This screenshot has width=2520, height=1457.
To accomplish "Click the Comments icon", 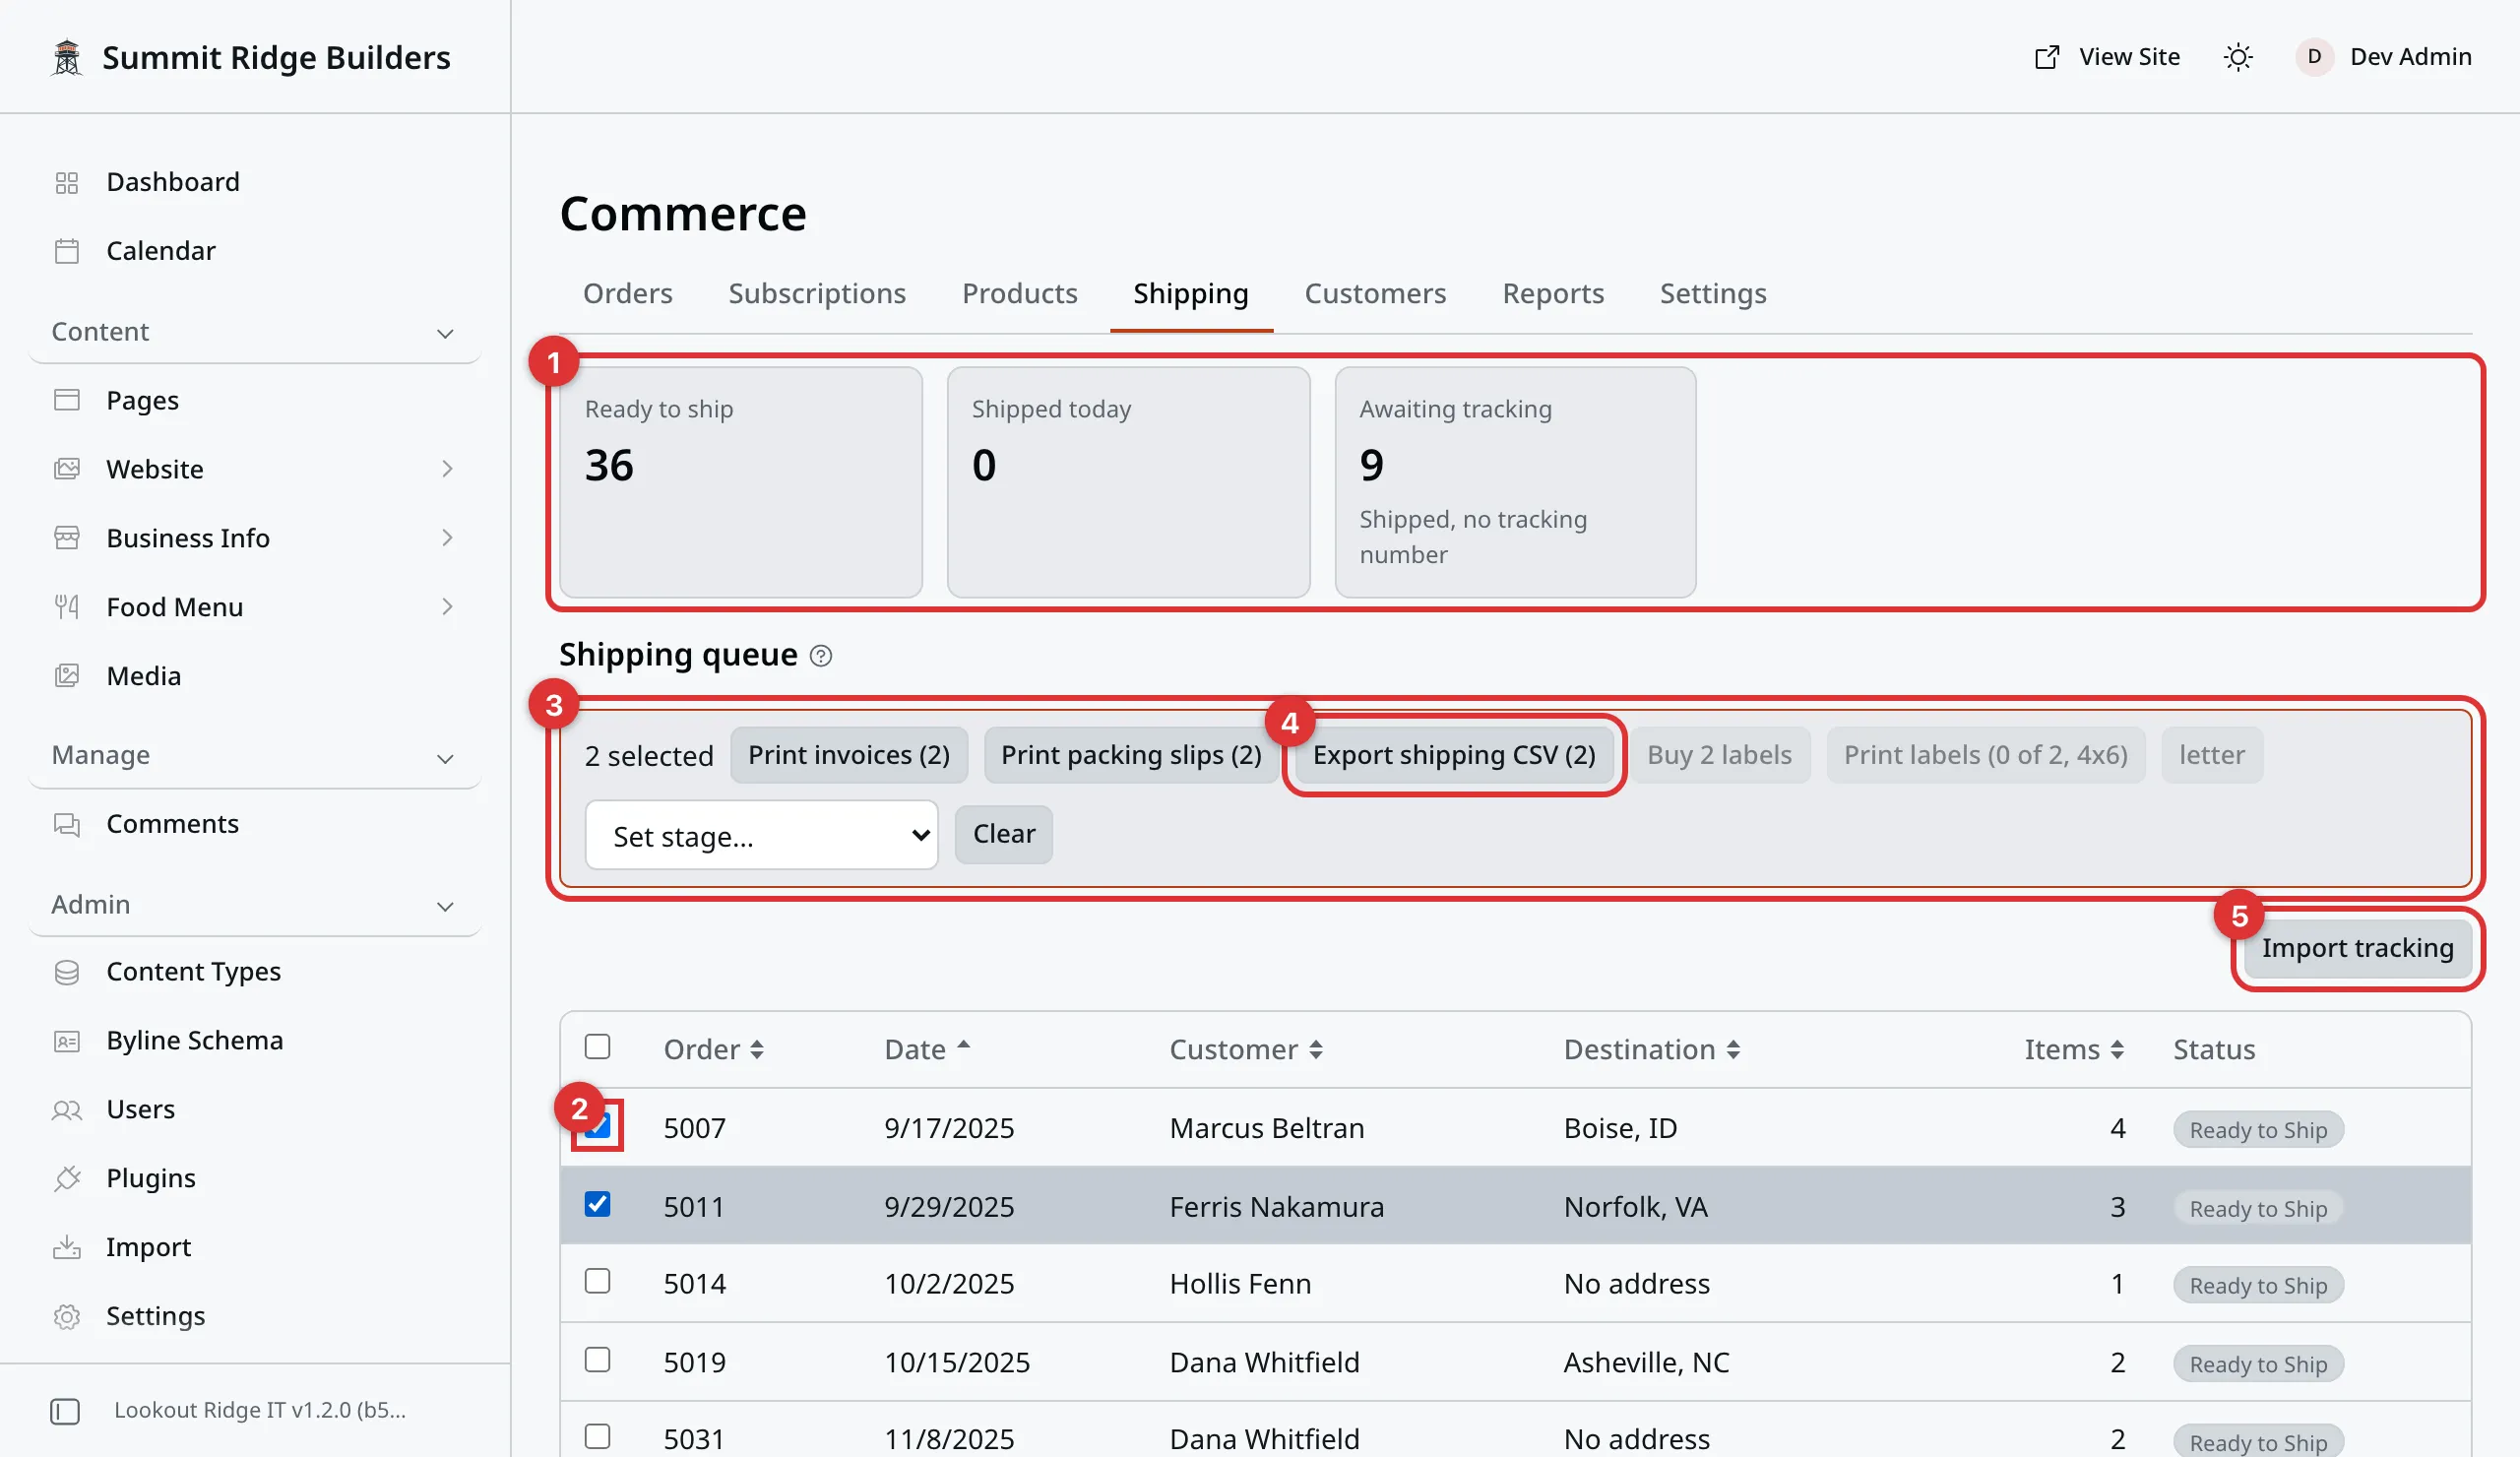I will tap(67, 824).
